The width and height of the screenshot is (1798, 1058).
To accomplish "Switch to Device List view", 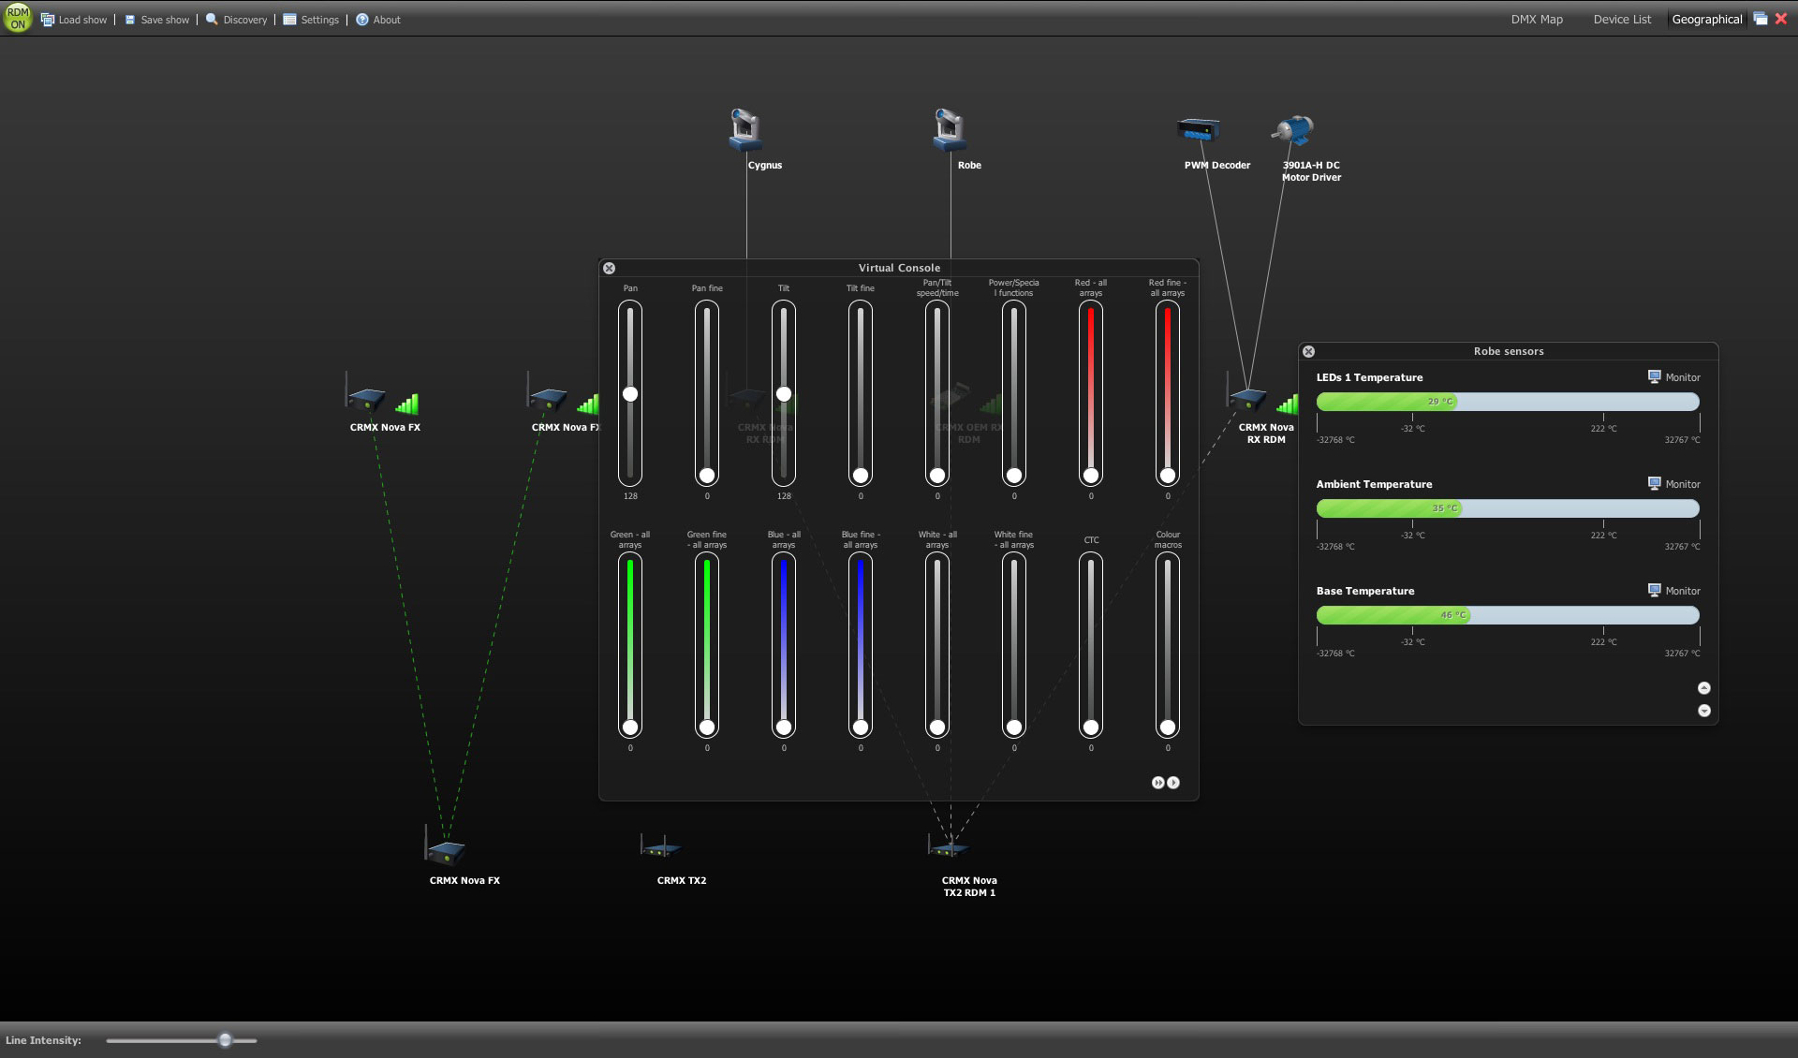I will pyautogui.click(x=1622, y=19).
